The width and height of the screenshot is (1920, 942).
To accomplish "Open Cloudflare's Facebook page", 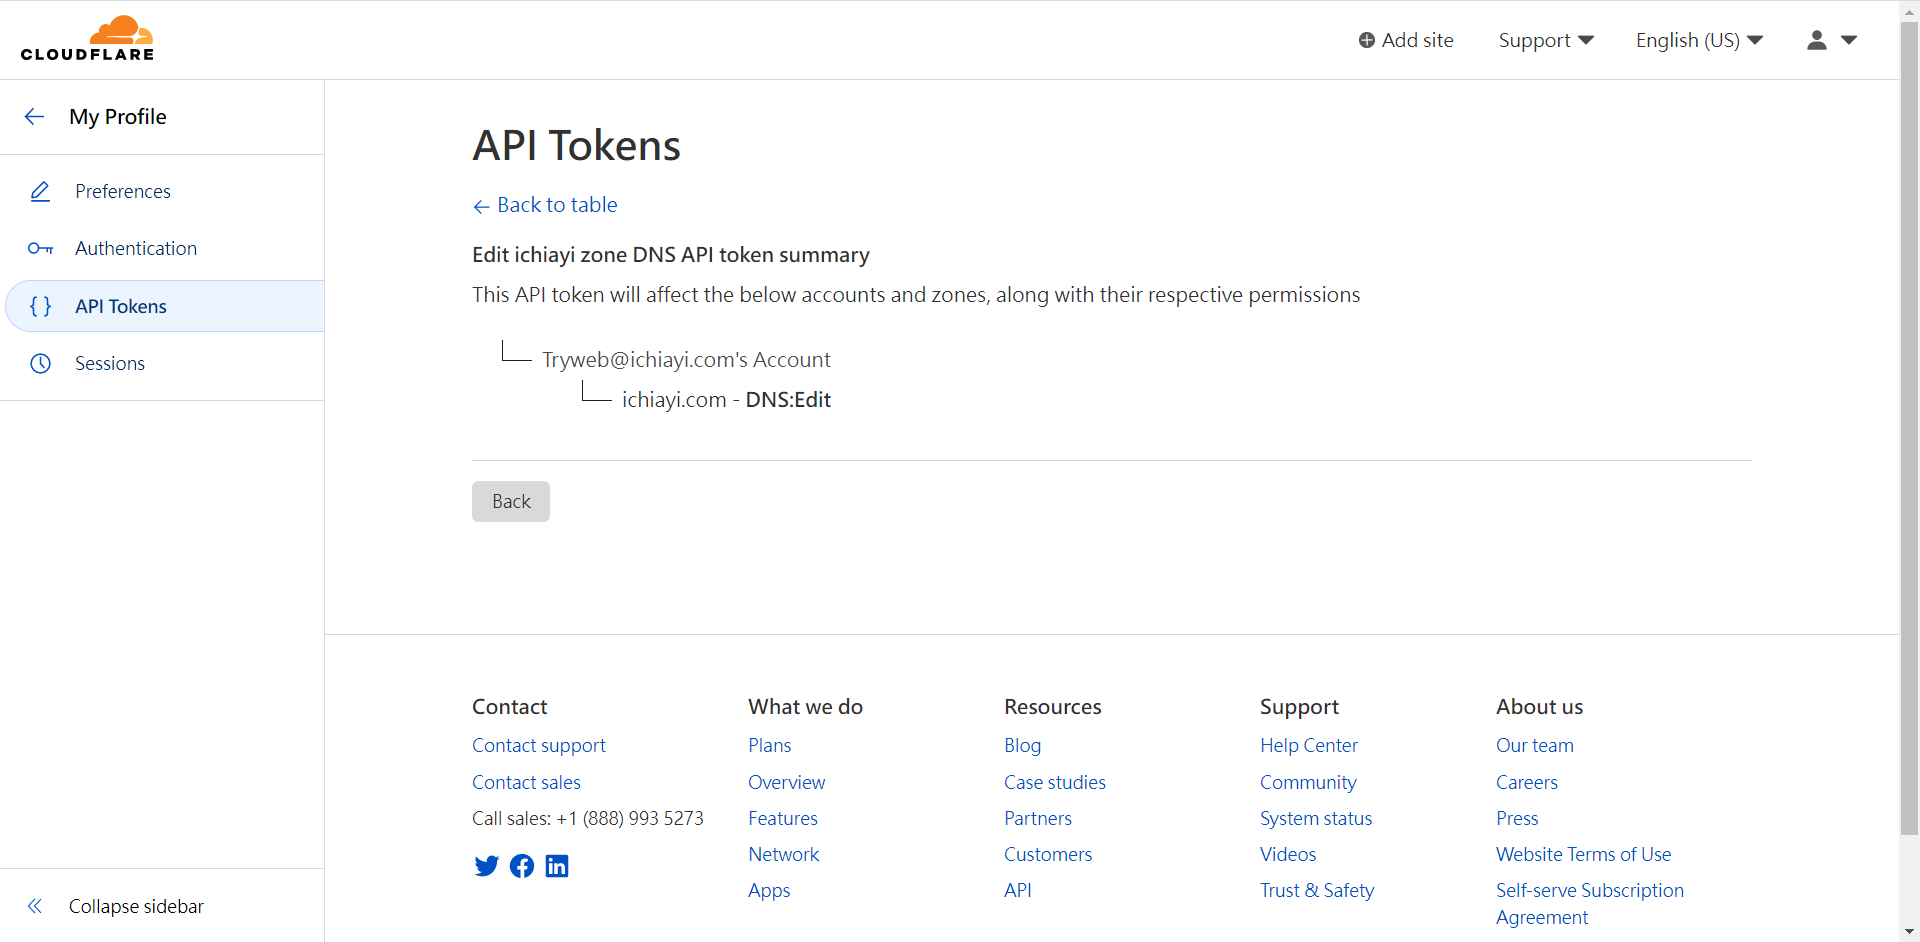I will (x=522, y=866).
